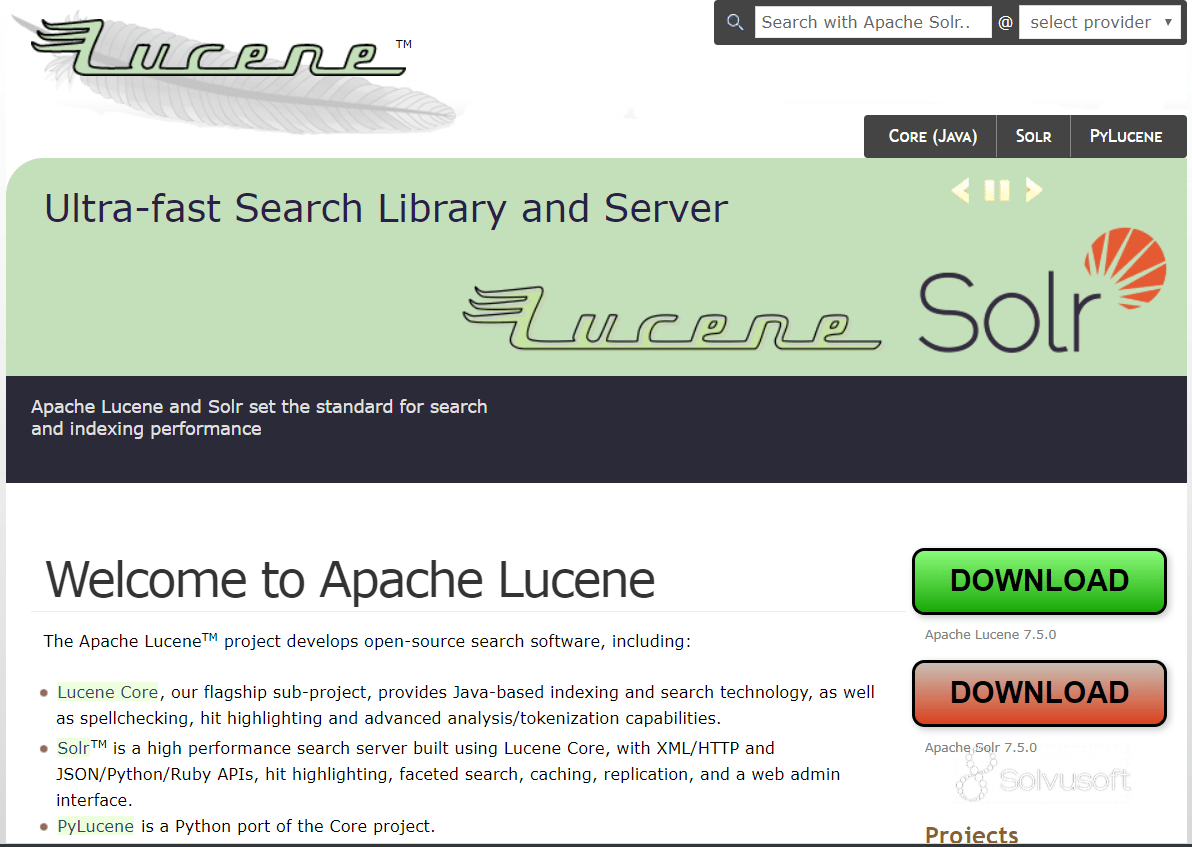Open the Lucene Core link
Image resolution: width=1192 pixels, height=847 pixels.
[x=107, y=691]
